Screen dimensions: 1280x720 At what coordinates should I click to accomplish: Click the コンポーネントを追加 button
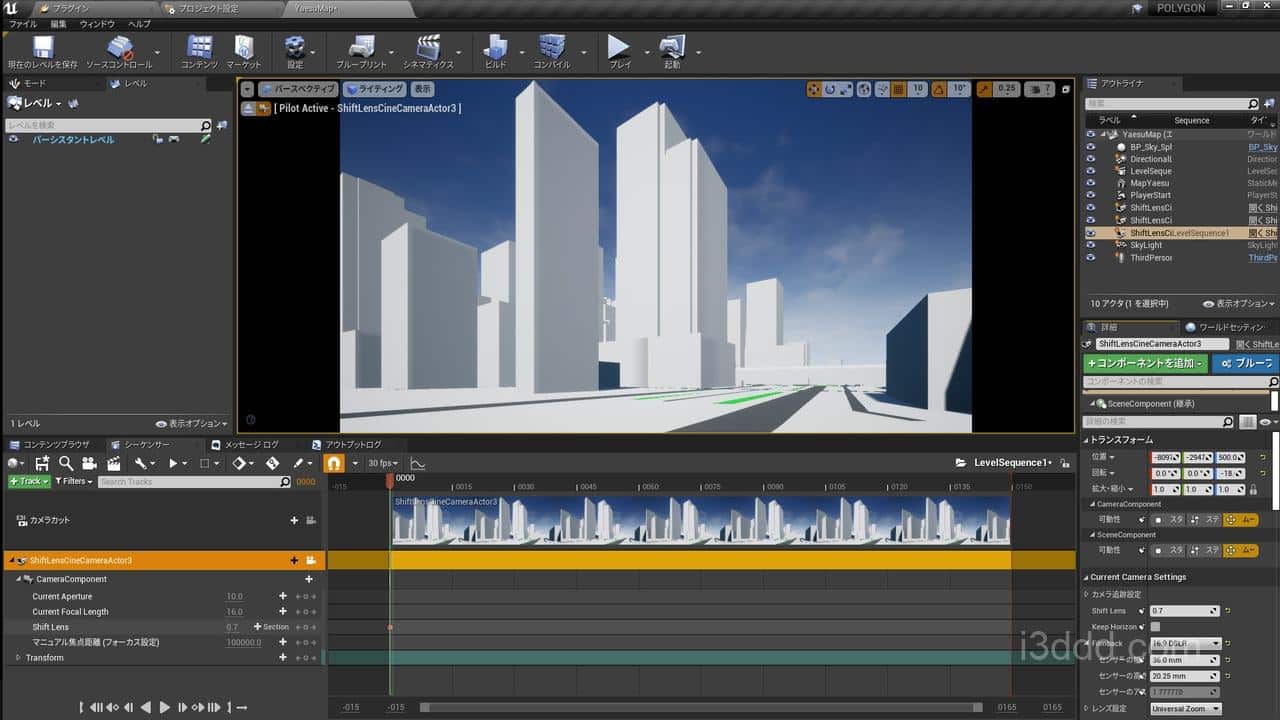(x=1146, y=363)
